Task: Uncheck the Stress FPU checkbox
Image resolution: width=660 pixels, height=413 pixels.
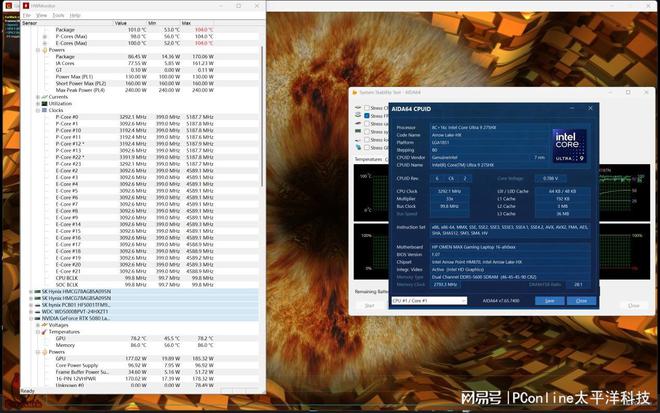Action: pyautogui.click(x=367, y=116)
